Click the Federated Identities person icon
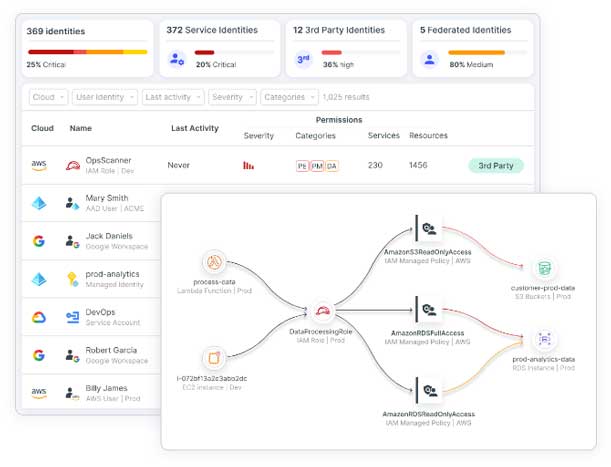The width and height of the screenshot is (611, 467). (x=429, y=59)
